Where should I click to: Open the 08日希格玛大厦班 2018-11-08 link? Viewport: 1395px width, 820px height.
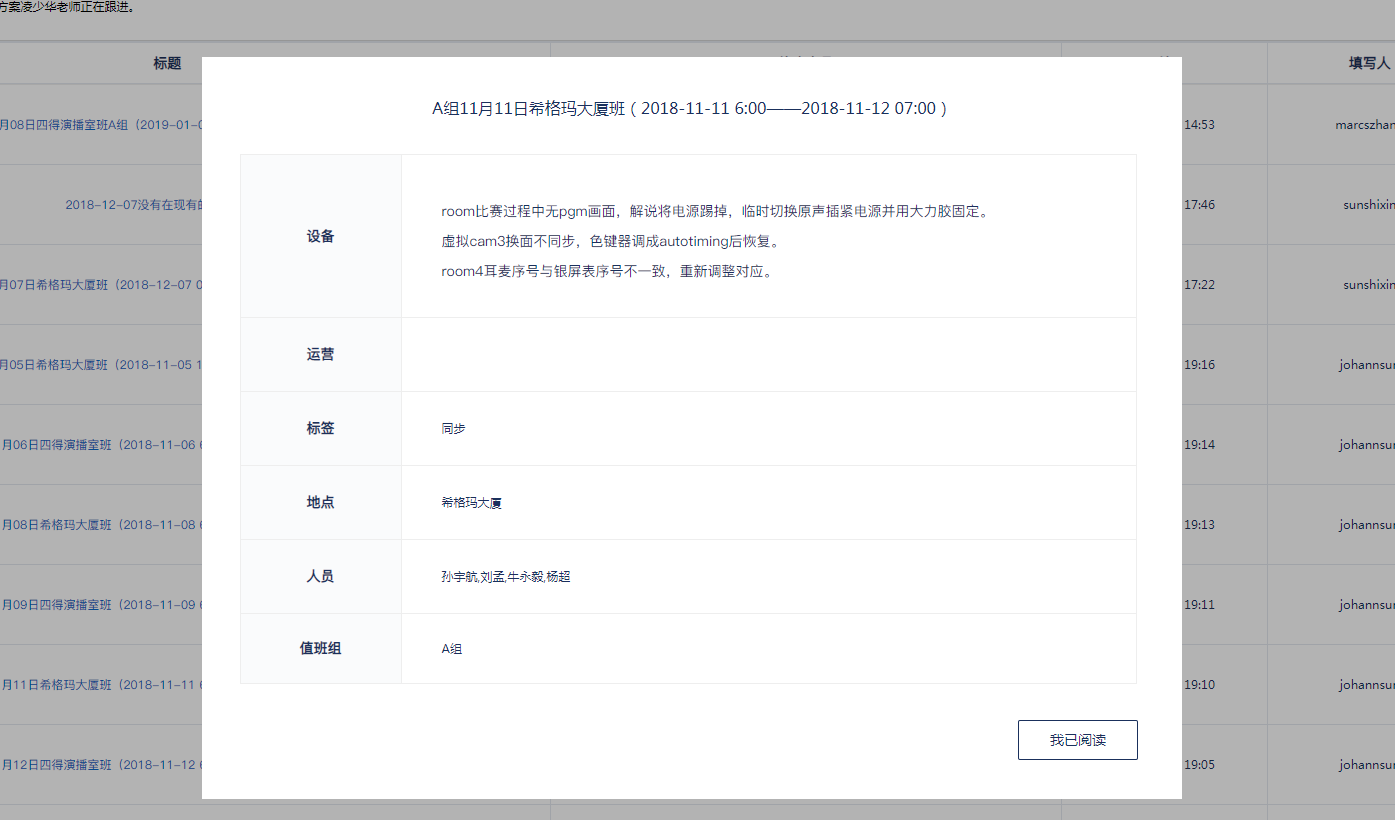pyautogui.click(x=101, y=525)
